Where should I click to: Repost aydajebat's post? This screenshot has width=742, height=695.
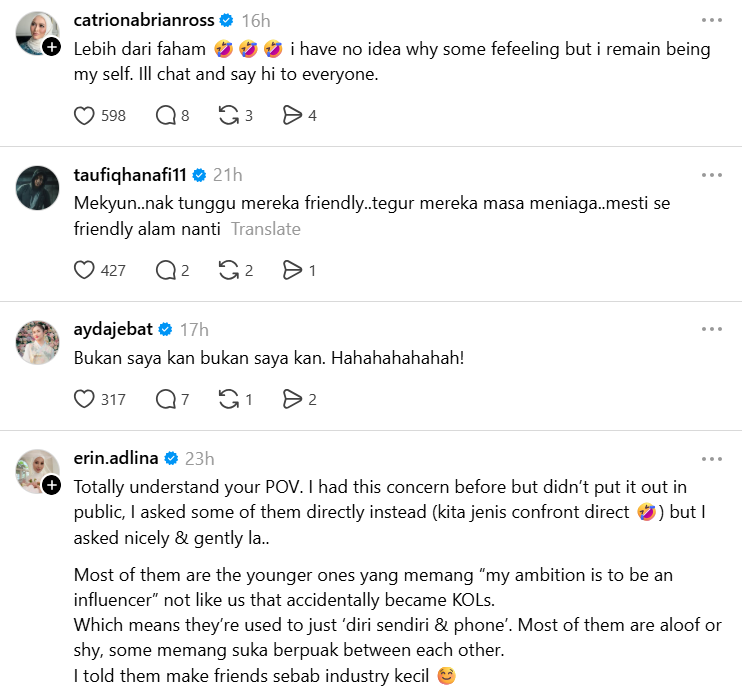tap(228, 400)
